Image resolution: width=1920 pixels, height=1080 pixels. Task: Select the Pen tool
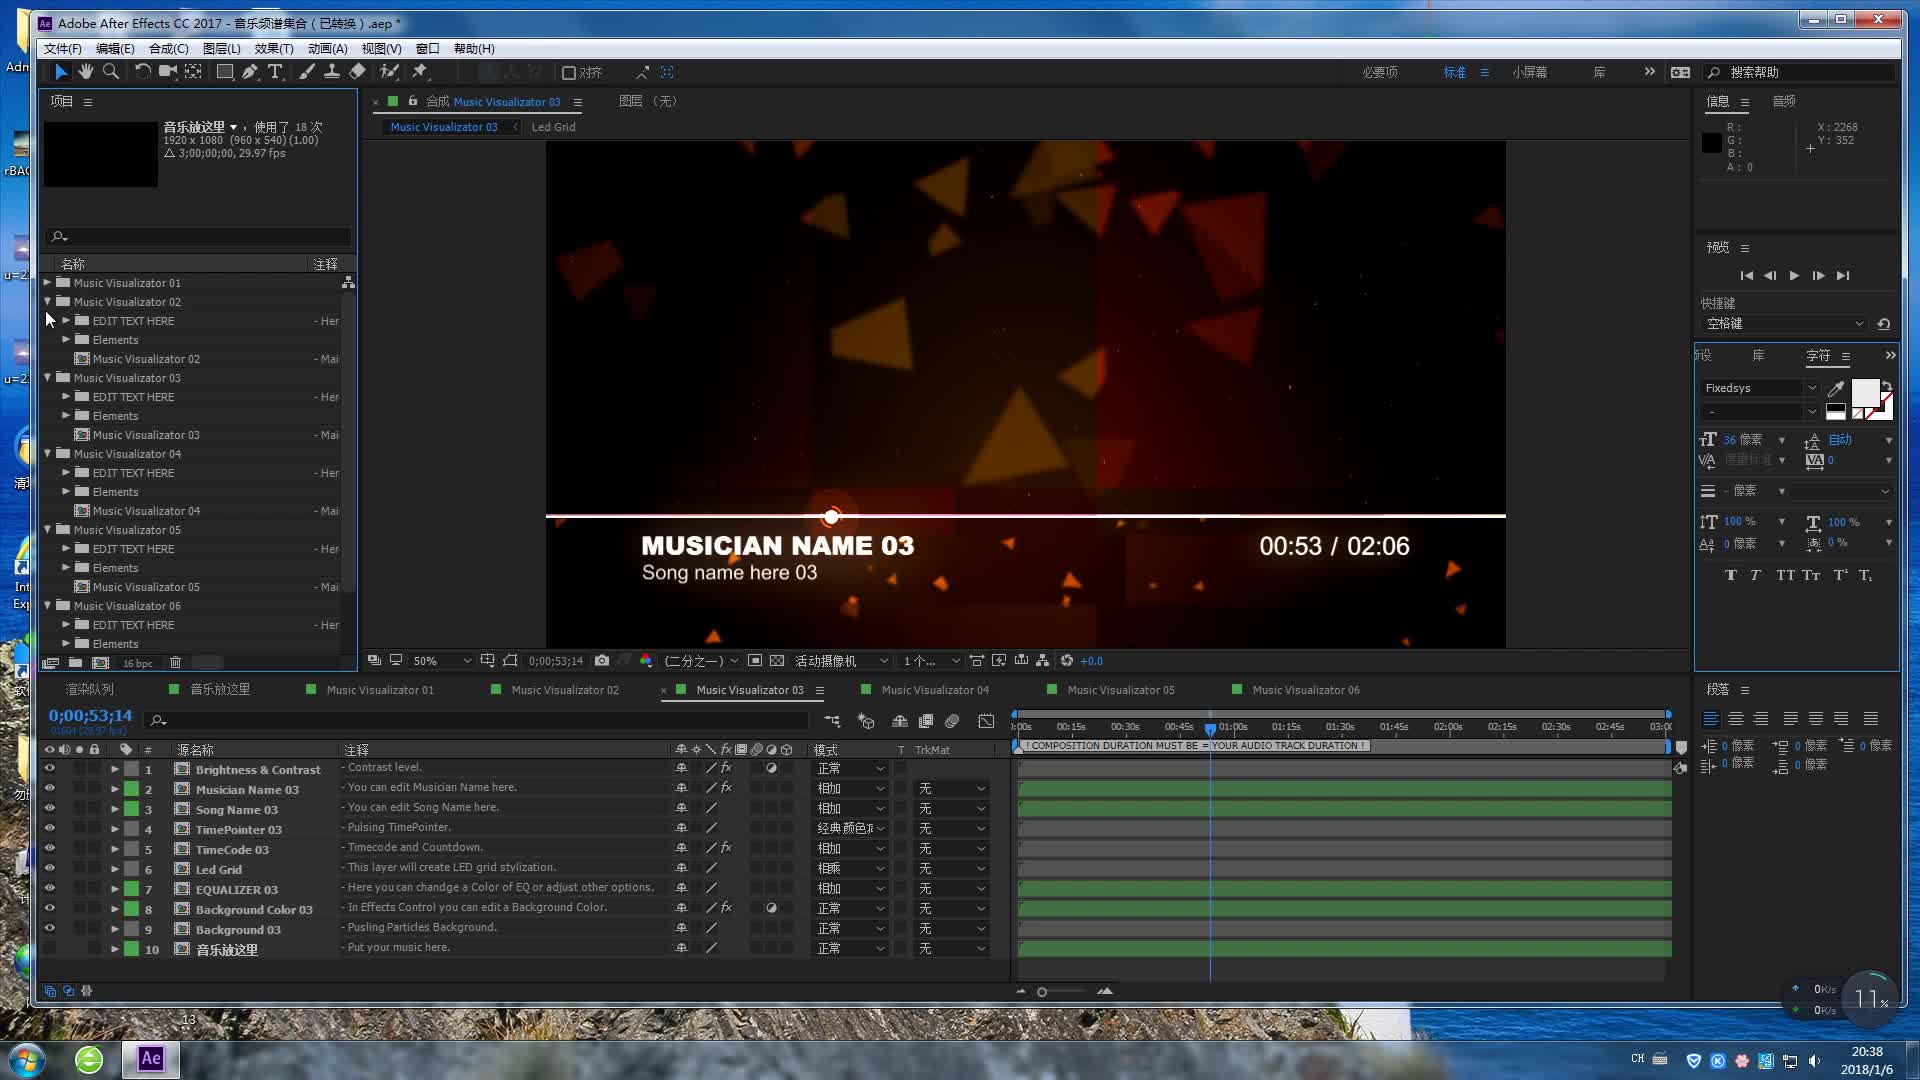tap(250, 72)
